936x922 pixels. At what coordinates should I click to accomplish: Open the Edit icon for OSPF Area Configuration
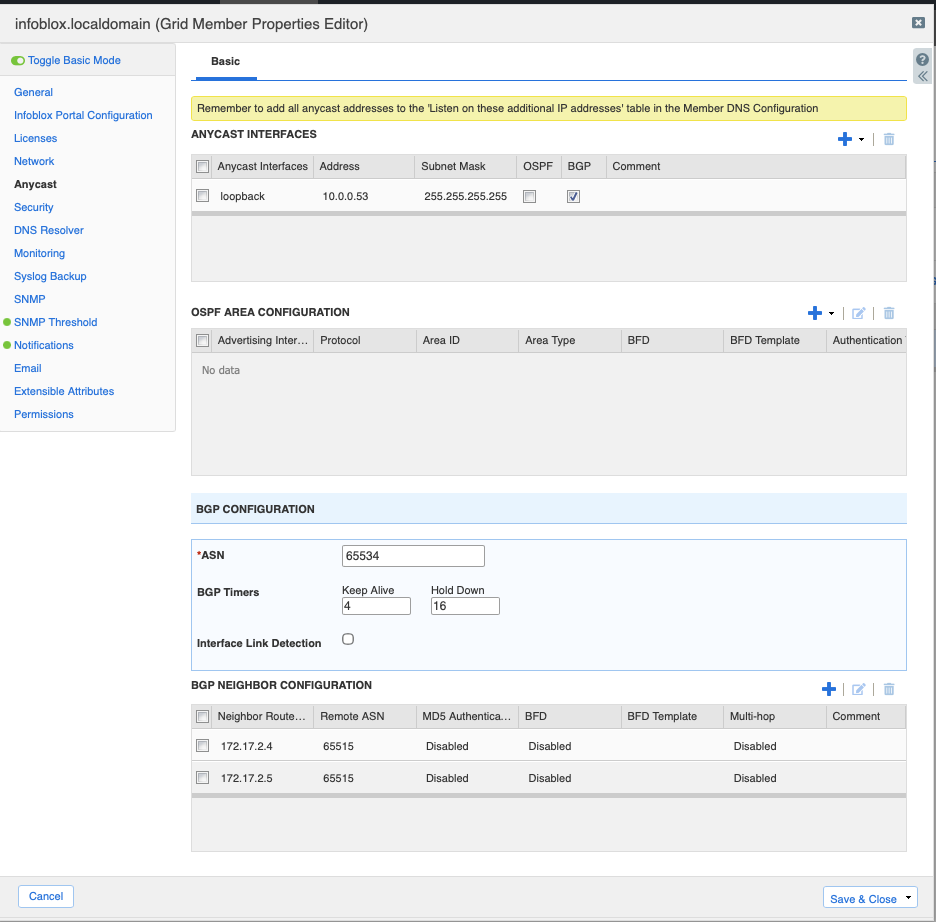click(858, 313)
